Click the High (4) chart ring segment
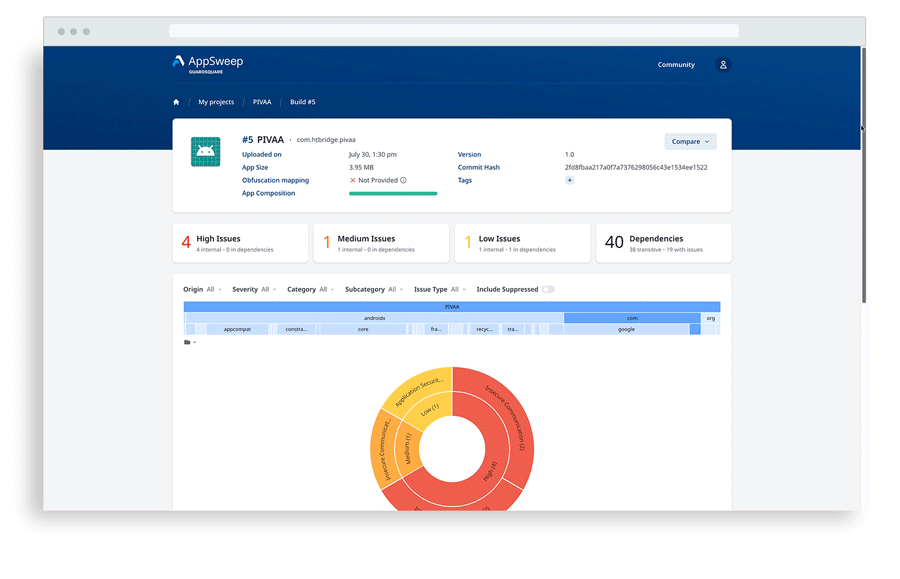900x579 pixels. (x=488, y=472)
